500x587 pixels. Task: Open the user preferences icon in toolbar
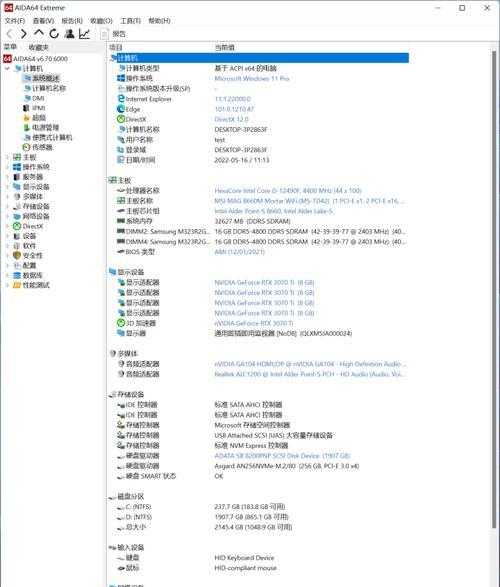click(69, 34)
